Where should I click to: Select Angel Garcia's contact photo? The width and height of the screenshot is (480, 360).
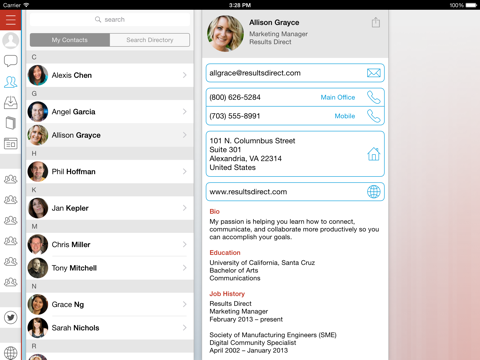point(38,112)
